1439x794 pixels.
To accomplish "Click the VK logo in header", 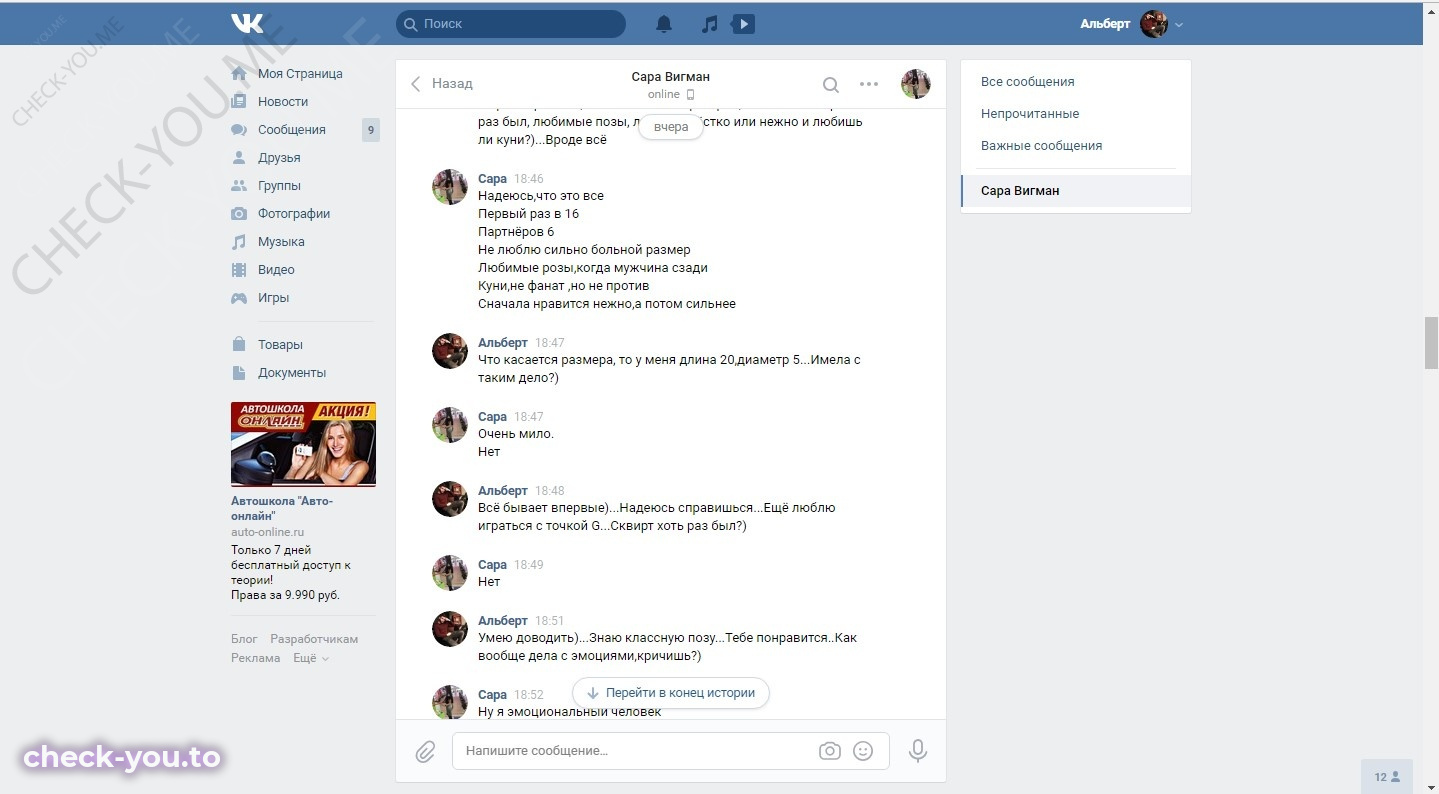I will (x=247, y=23).
